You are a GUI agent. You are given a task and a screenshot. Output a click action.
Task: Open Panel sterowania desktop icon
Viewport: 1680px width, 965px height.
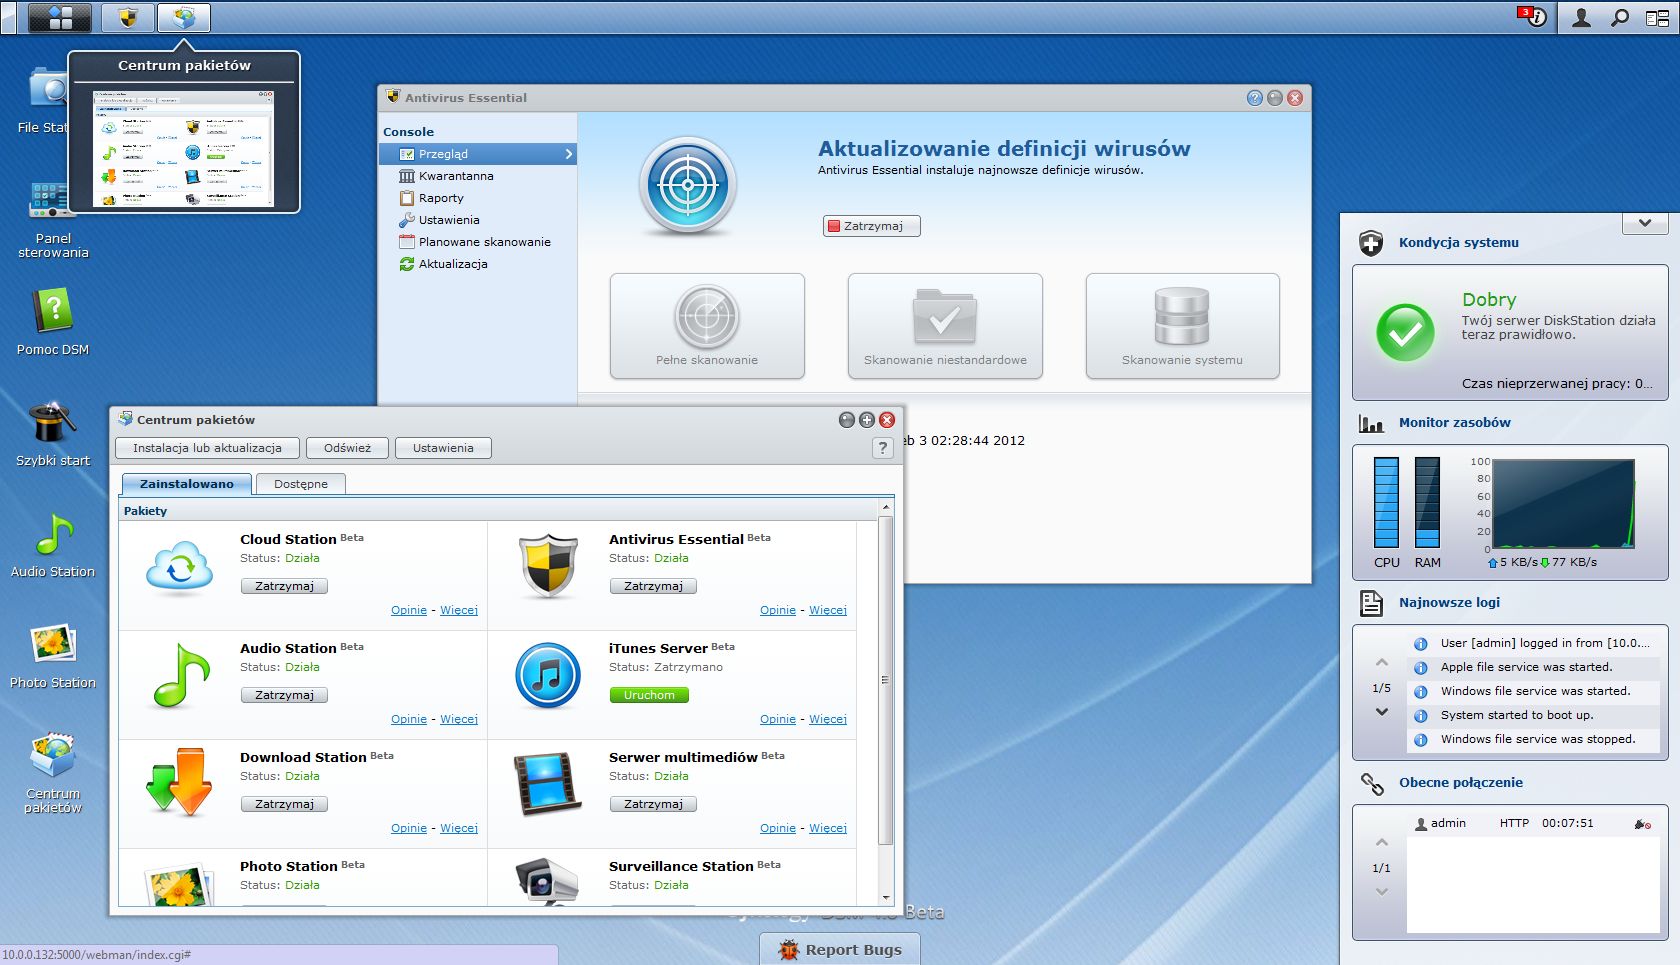click(53, 220)
